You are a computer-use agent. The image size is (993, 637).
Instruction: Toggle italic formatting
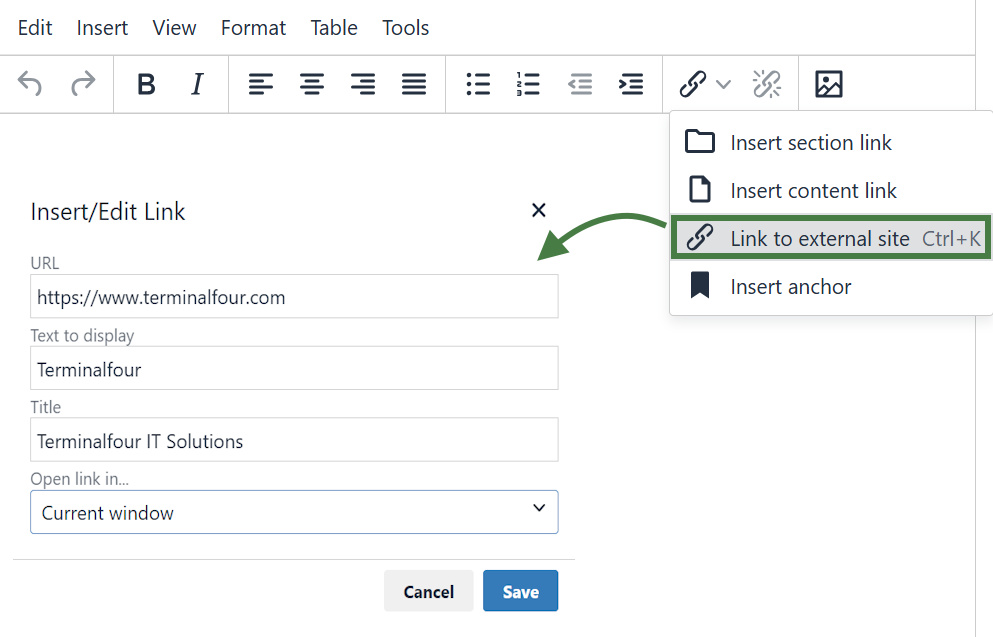(197, 85)
